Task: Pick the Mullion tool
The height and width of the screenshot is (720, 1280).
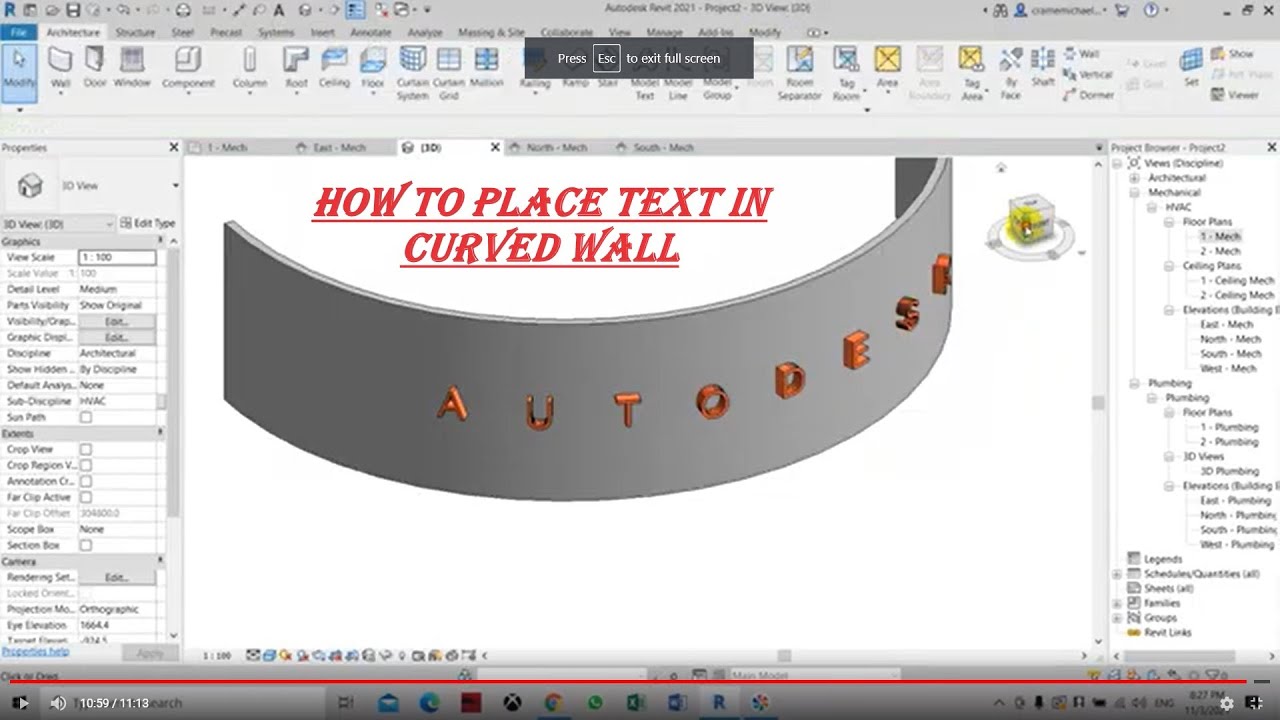Action: (487, 68)
